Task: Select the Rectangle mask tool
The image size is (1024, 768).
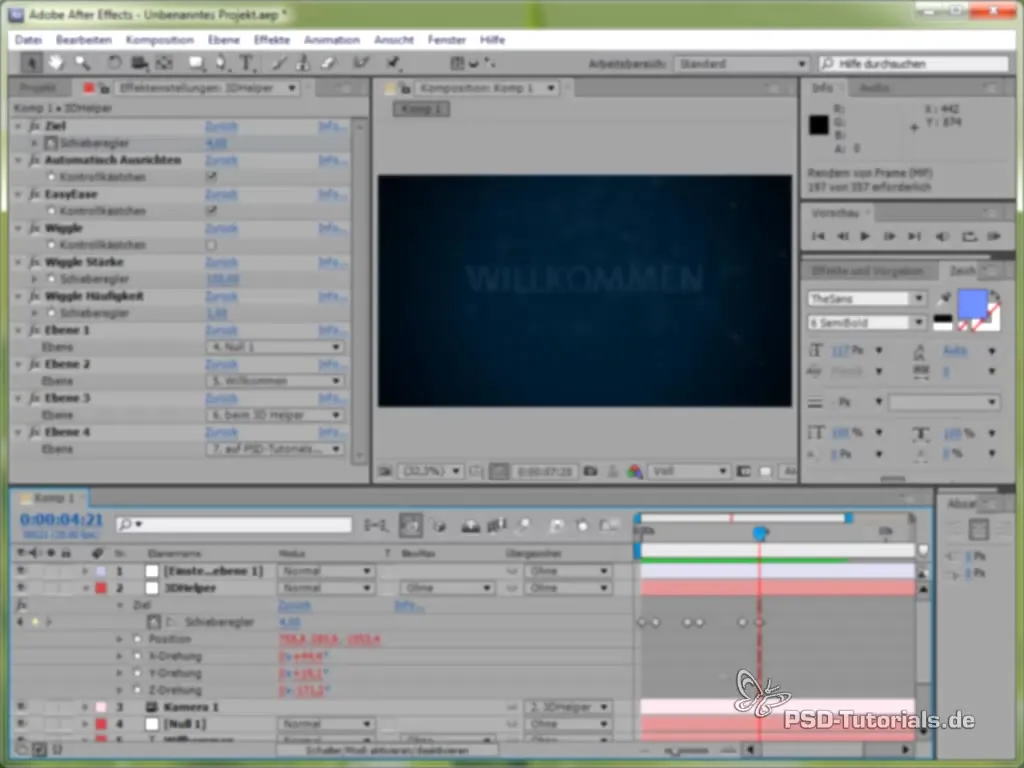Action: click(195, 63)
